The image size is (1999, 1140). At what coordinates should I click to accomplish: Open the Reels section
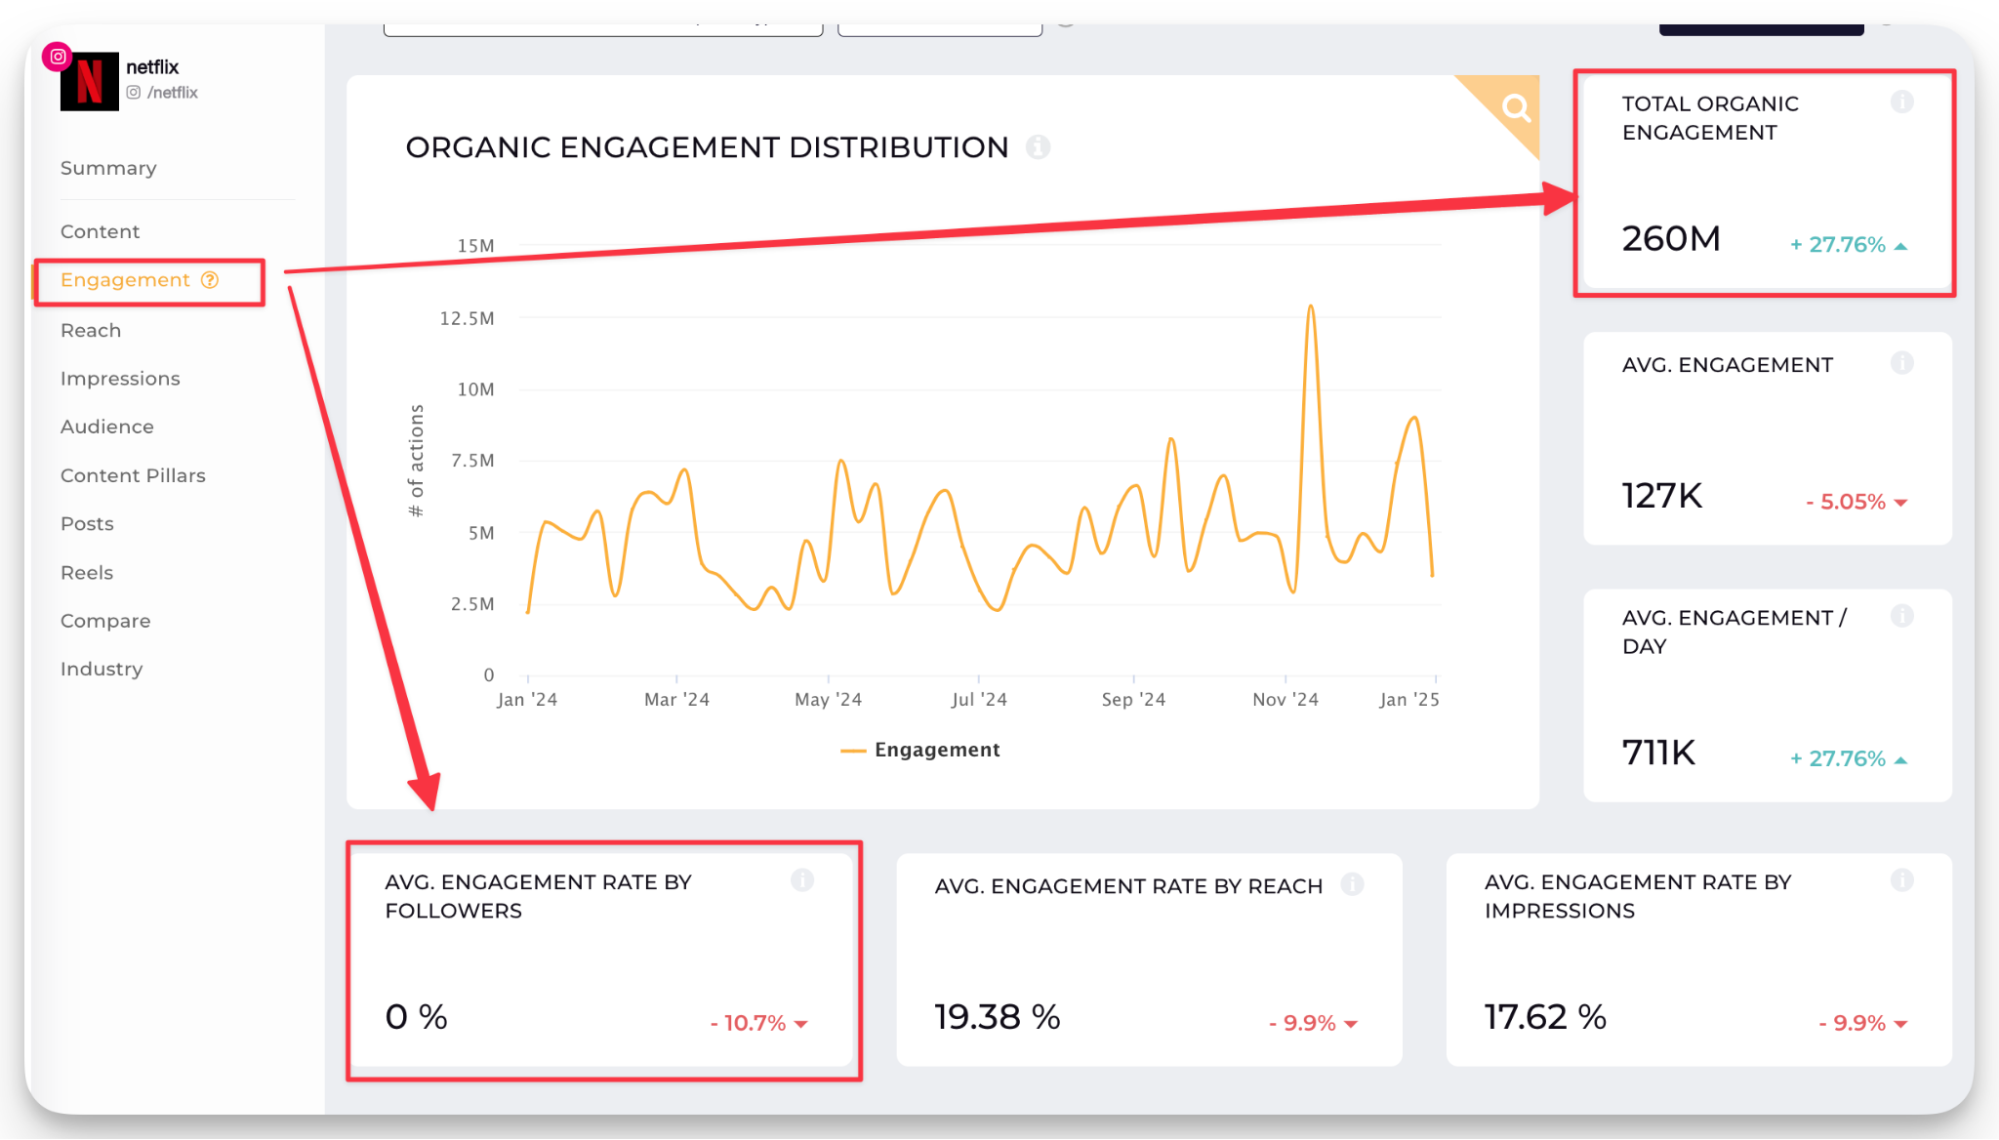click(87, 572)
